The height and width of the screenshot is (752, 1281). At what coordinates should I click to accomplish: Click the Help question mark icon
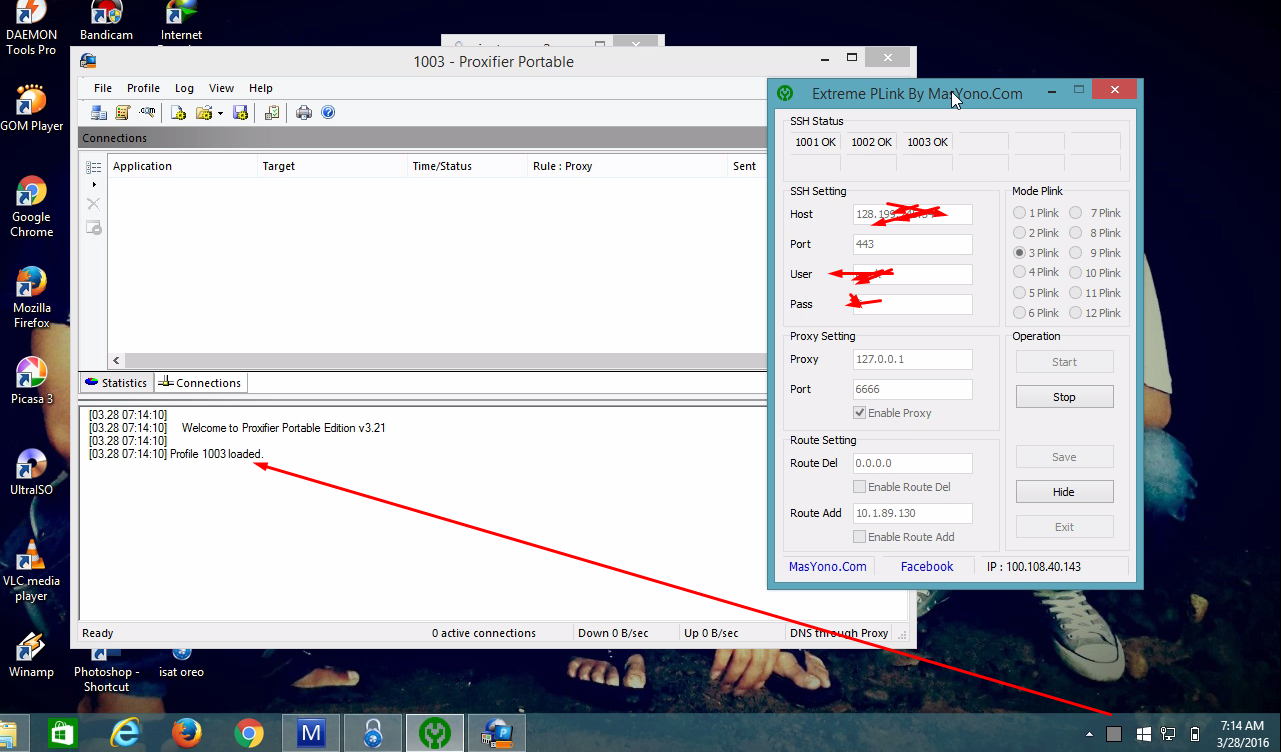[328, 112]
